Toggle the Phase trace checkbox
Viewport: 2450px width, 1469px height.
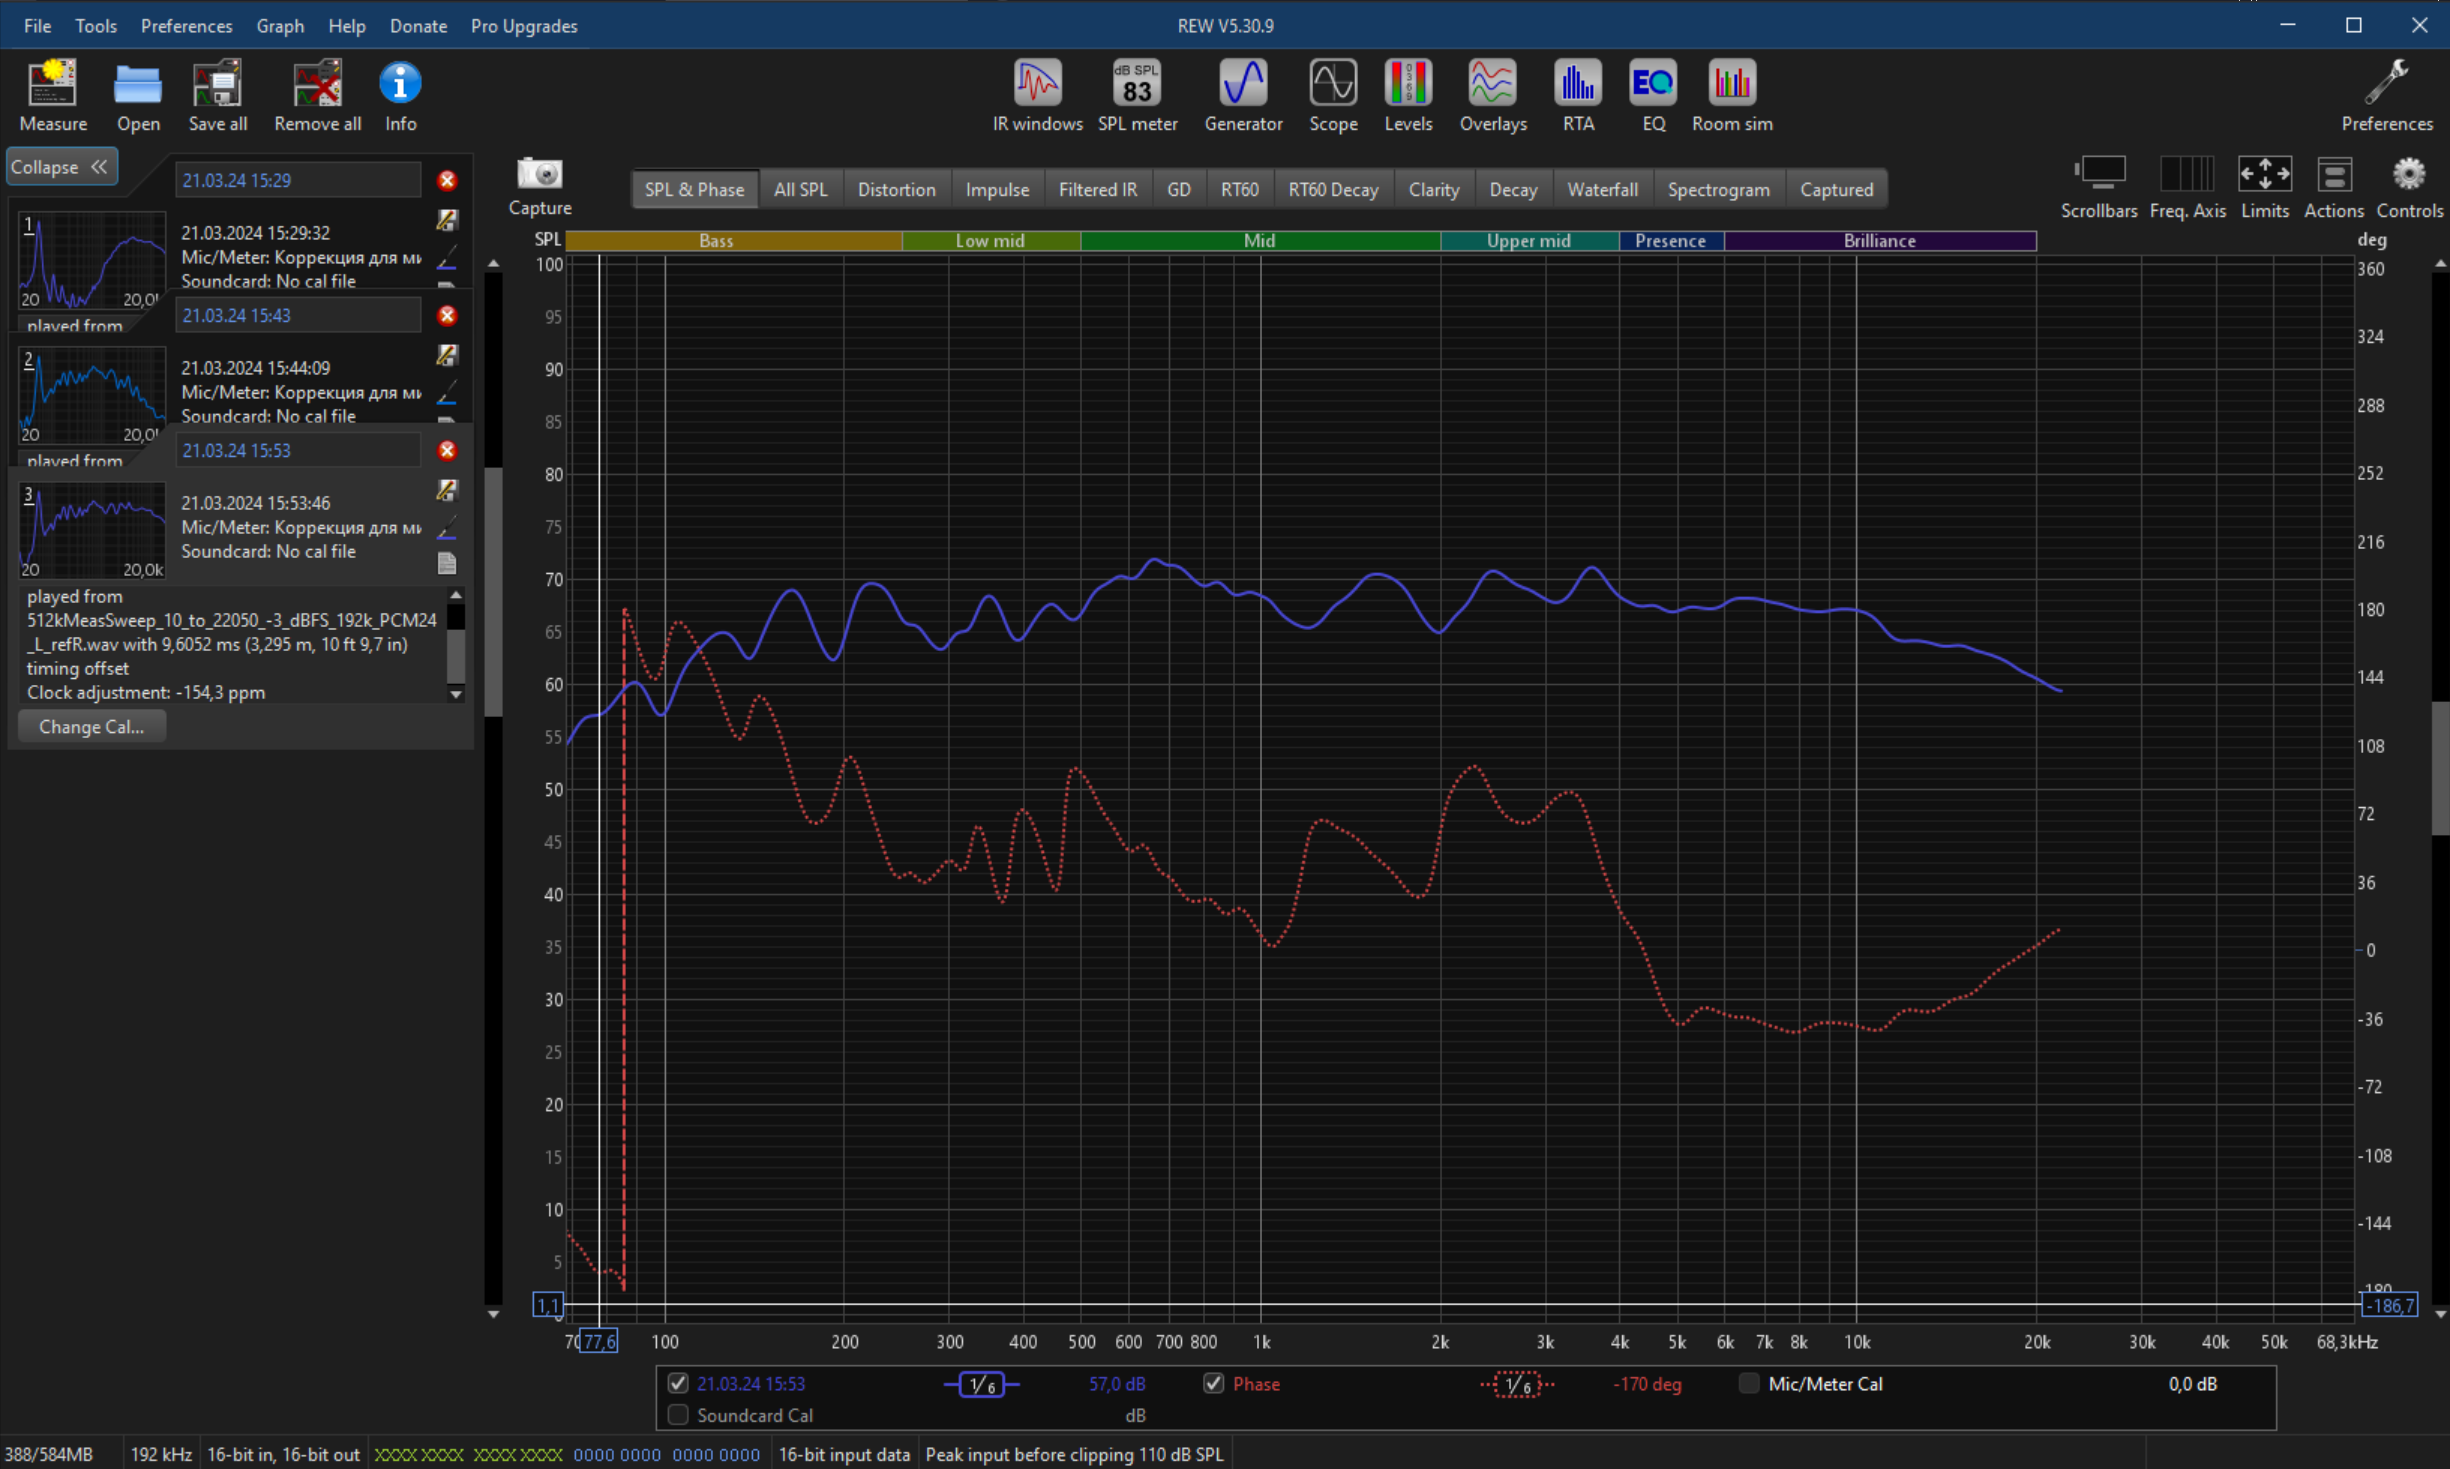click(1213, 1383)
